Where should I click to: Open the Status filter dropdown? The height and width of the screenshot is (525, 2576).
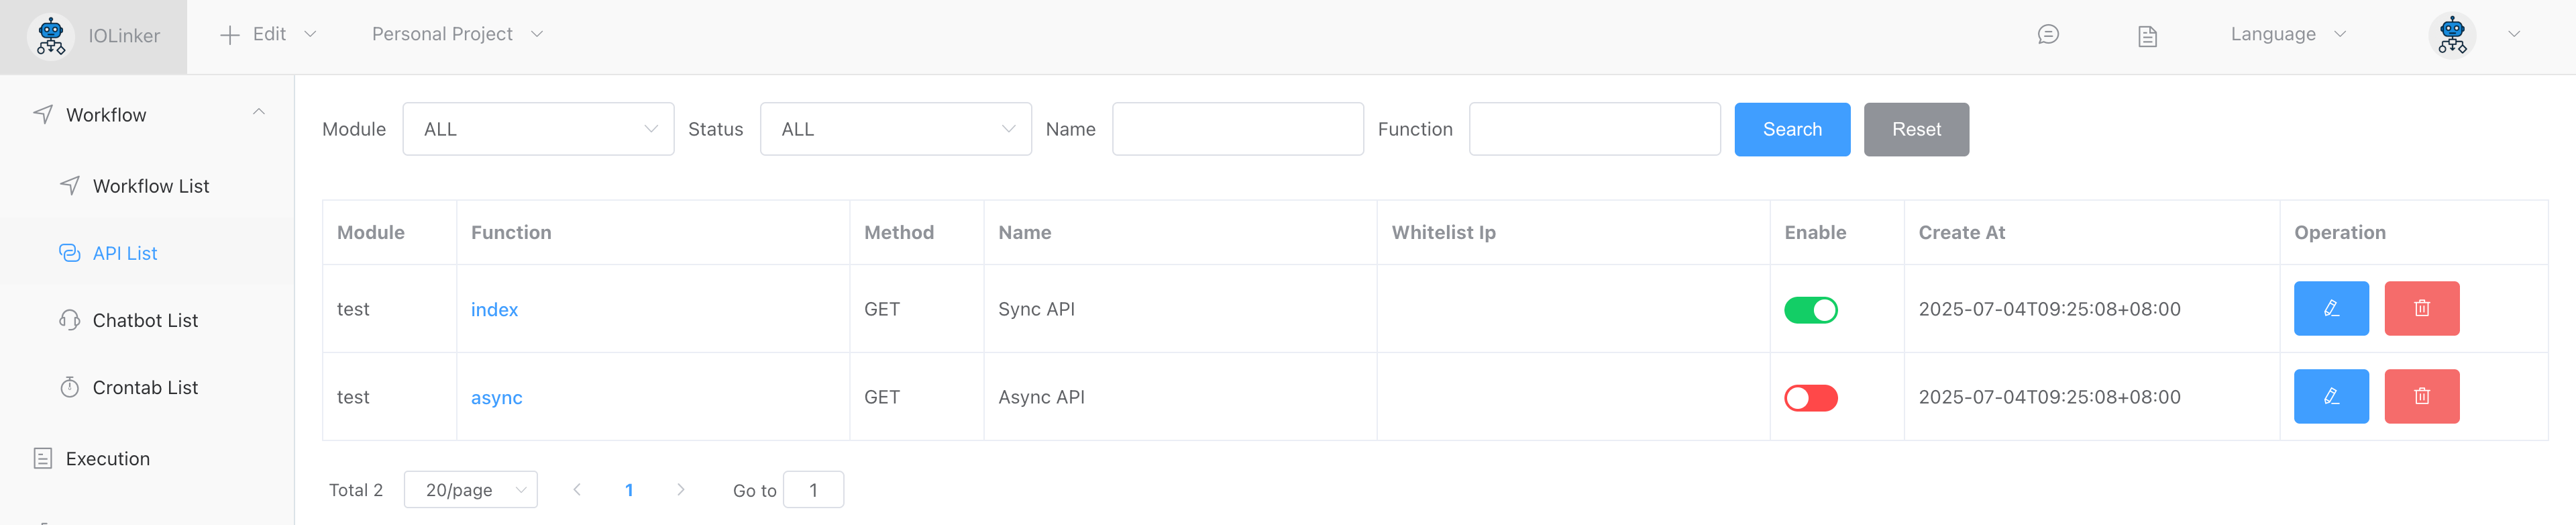coord(895,129)
